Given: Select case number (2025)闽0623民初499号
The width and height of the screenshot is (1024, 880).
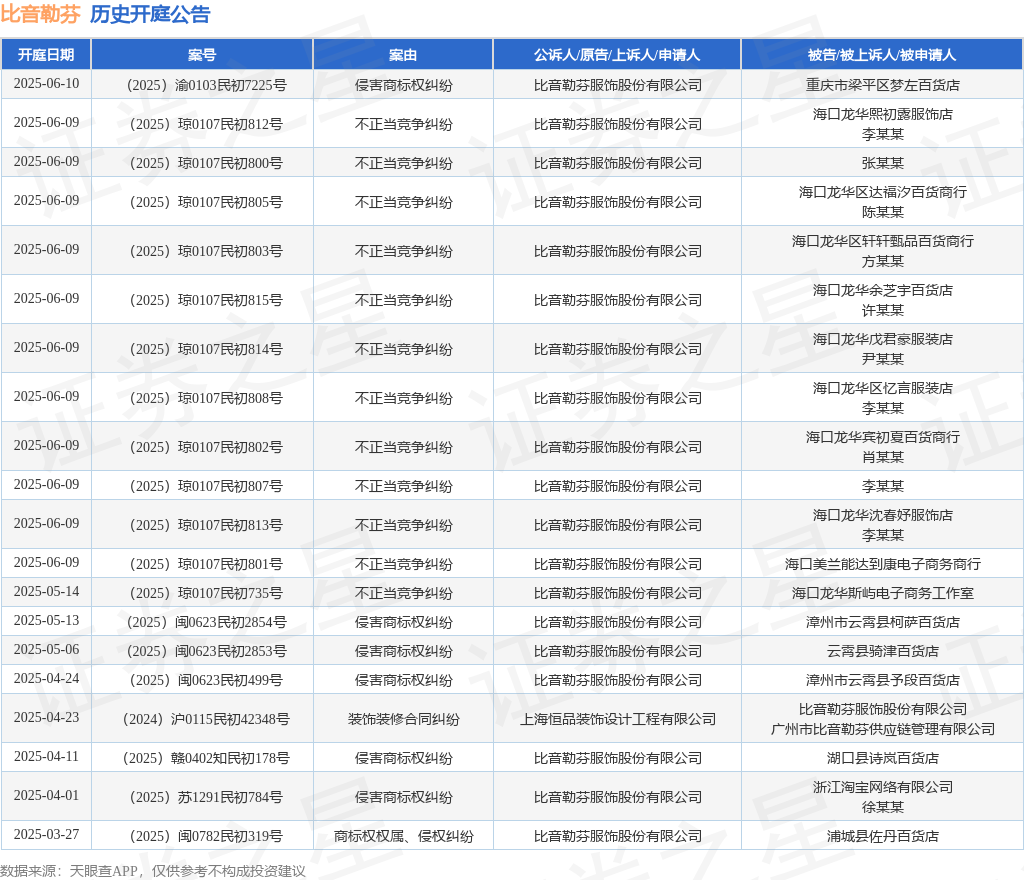Looking at the screenshot, I should coord(206,680).
